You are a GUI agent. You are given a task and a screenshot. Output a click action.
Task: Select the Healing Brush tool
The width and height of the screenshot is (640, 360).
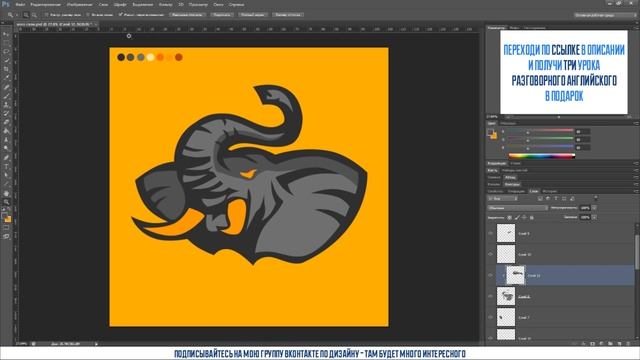(6, 87)
